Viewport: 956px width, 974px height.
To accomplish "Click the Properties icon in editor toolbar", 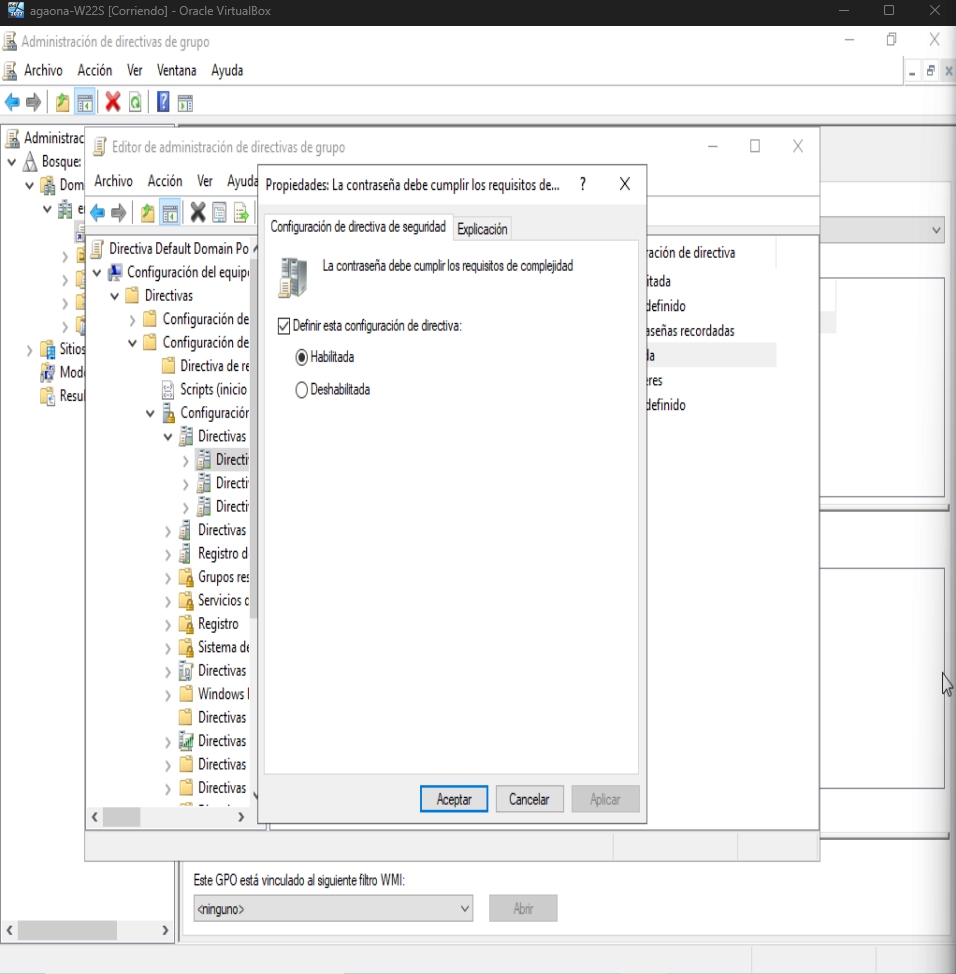I will pyautogui.click(x=220, y=212).
